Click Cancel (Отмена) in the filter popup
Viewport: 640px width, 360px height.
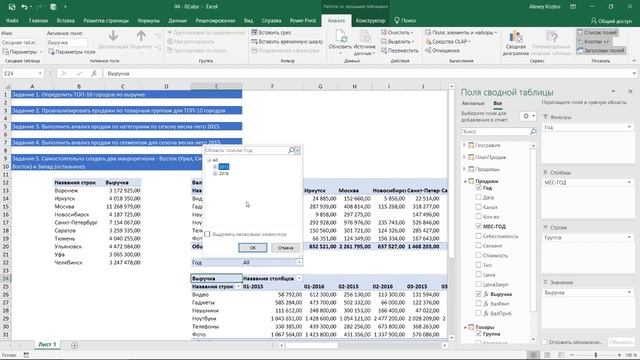(285, 247)
